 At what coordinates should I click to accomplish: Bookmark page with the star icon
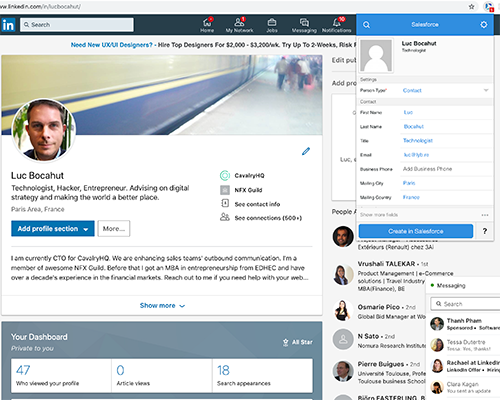471,7
